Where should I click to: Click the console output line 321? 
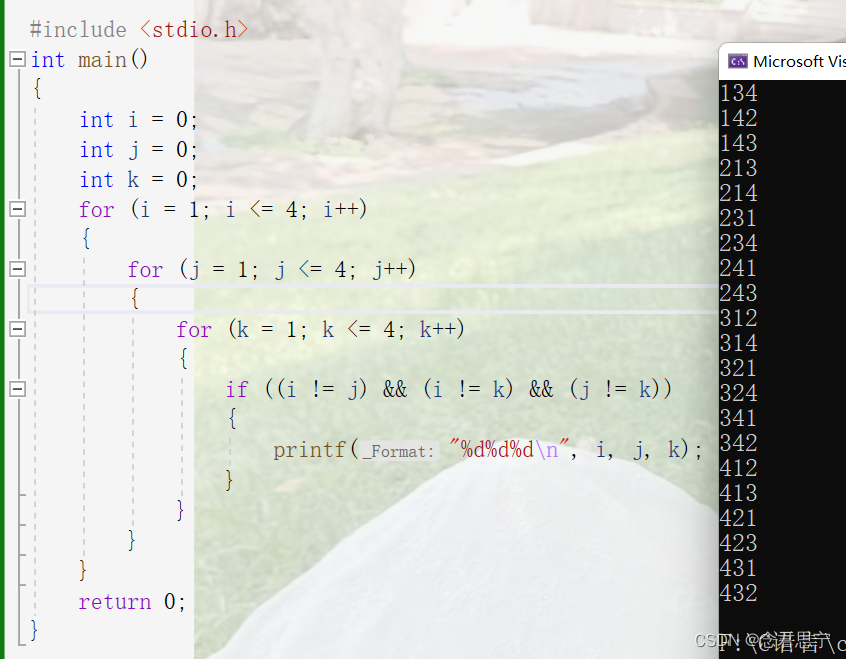point(739,368)
